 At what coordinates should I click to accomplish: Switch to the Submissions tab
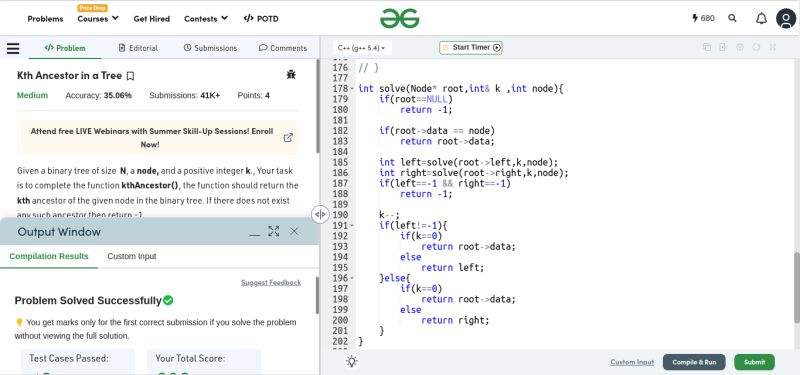(x=210, y=48)
